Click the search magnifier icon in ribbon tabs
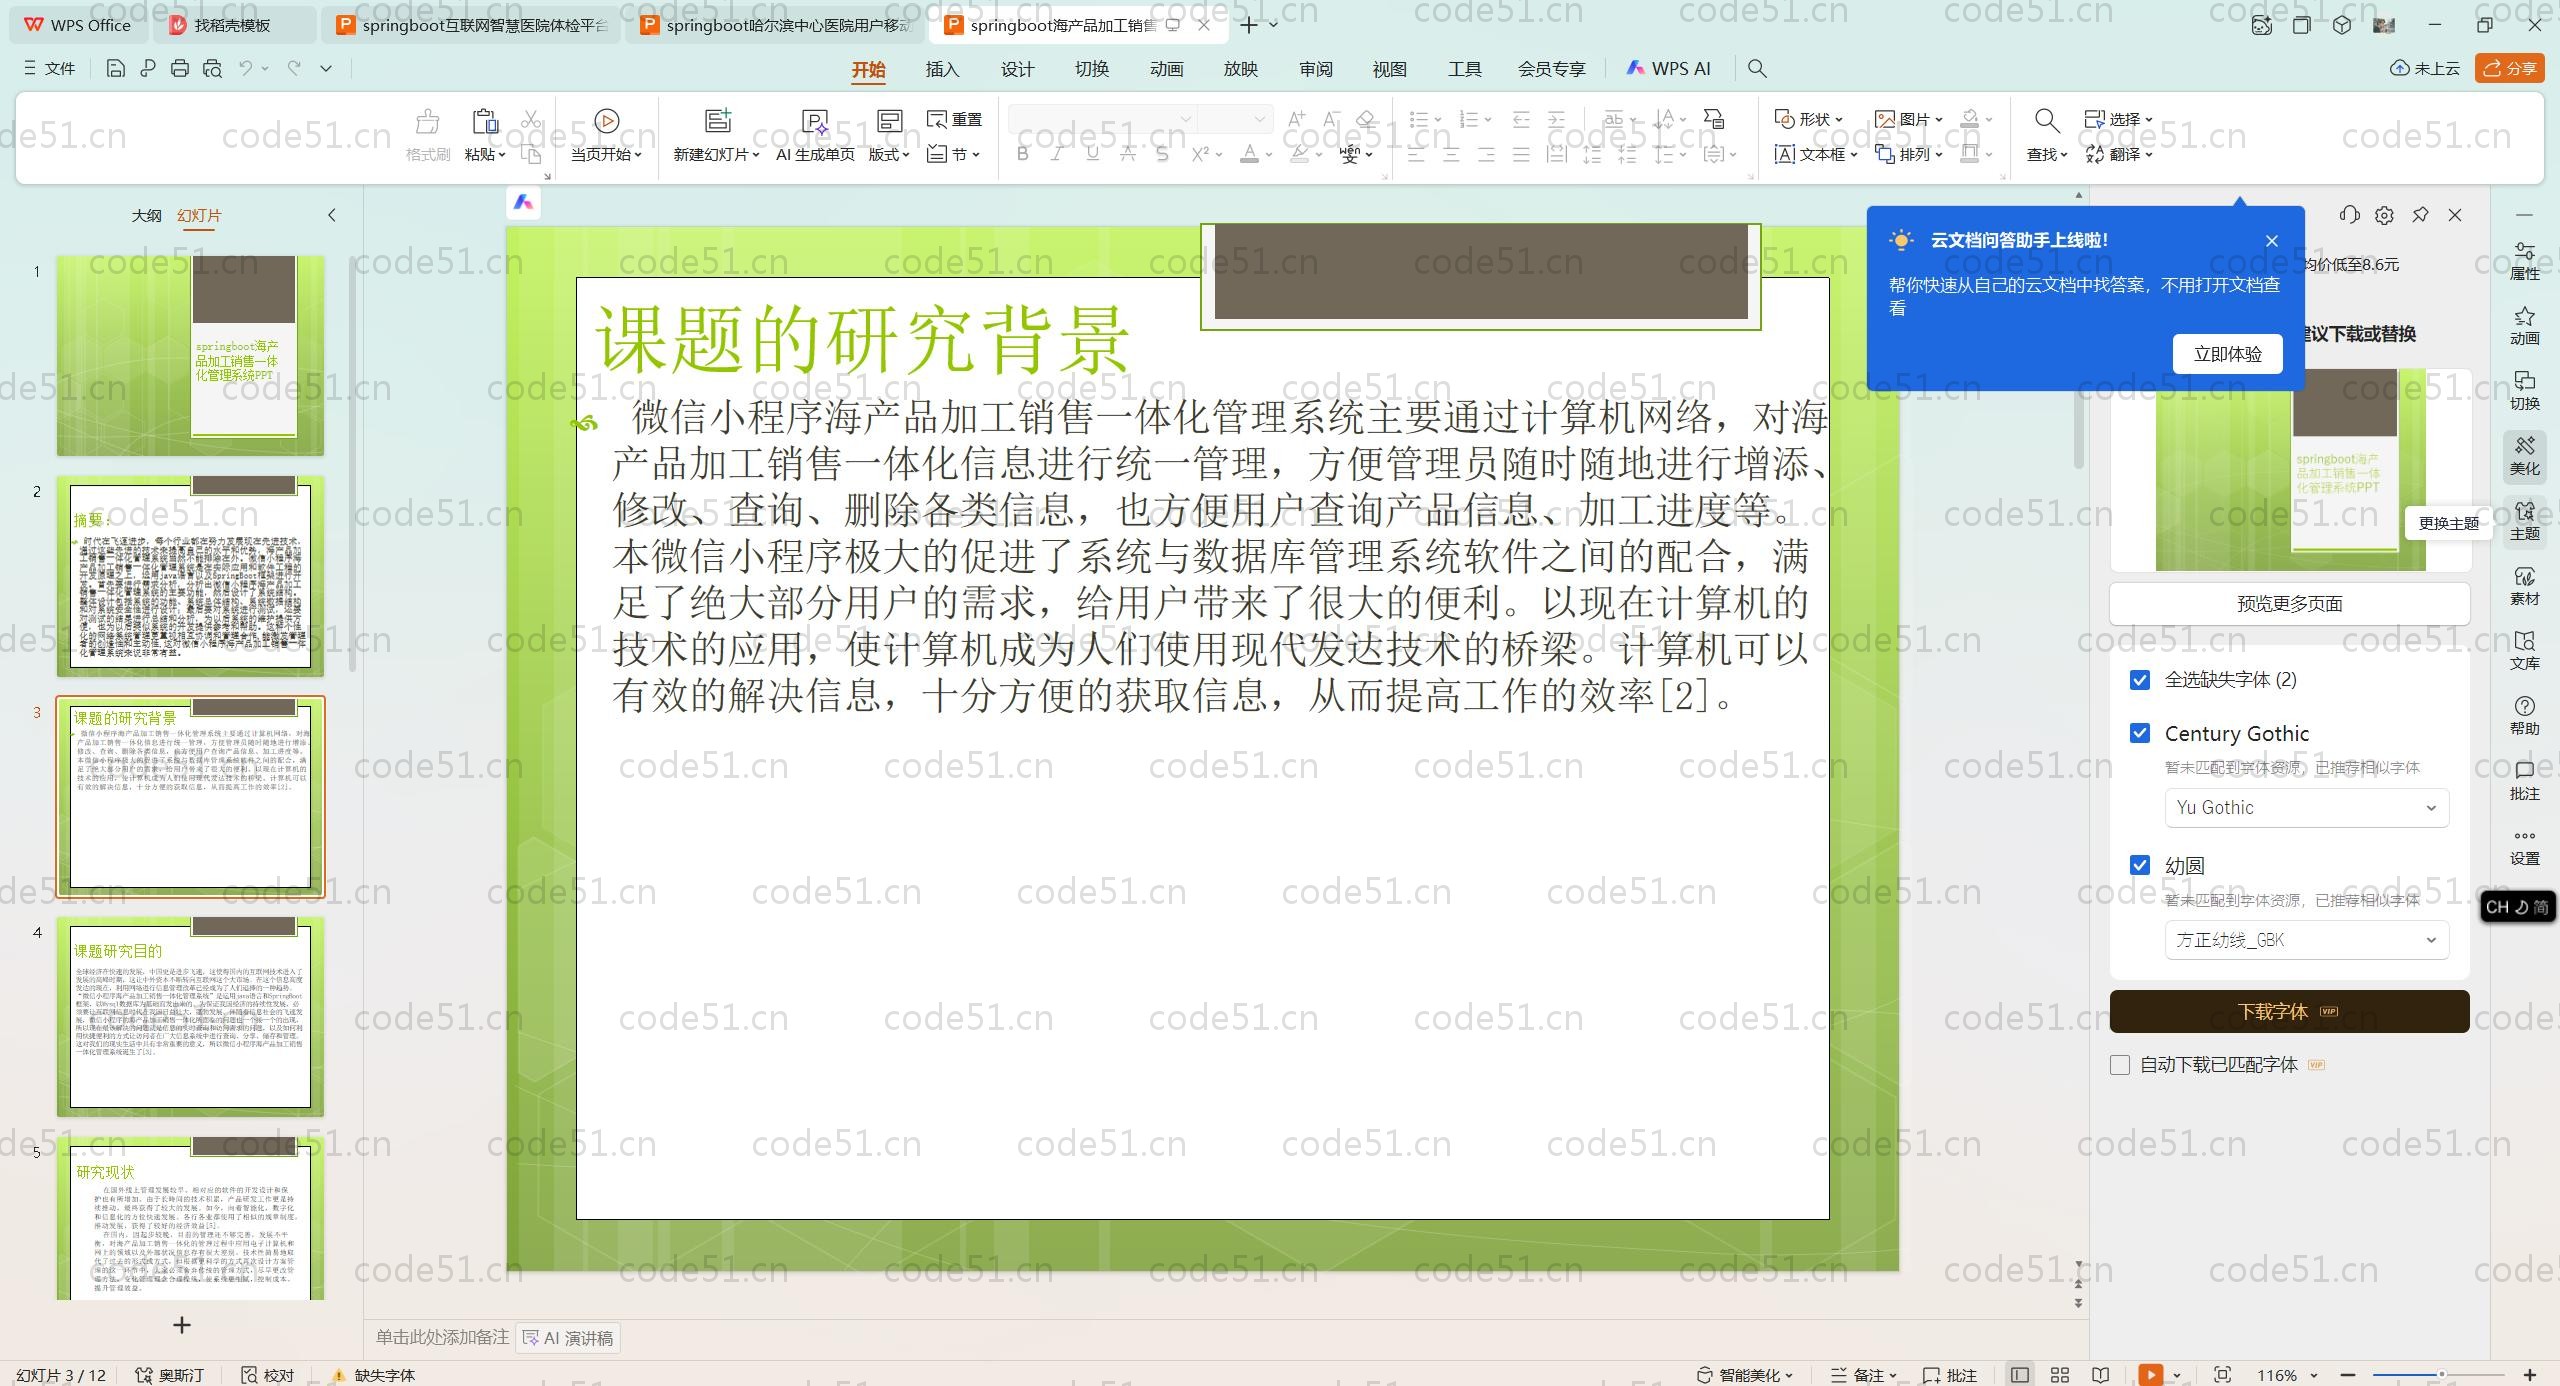The width and height of the screenshot is (2560, 1386). (x=1757, y=68)
